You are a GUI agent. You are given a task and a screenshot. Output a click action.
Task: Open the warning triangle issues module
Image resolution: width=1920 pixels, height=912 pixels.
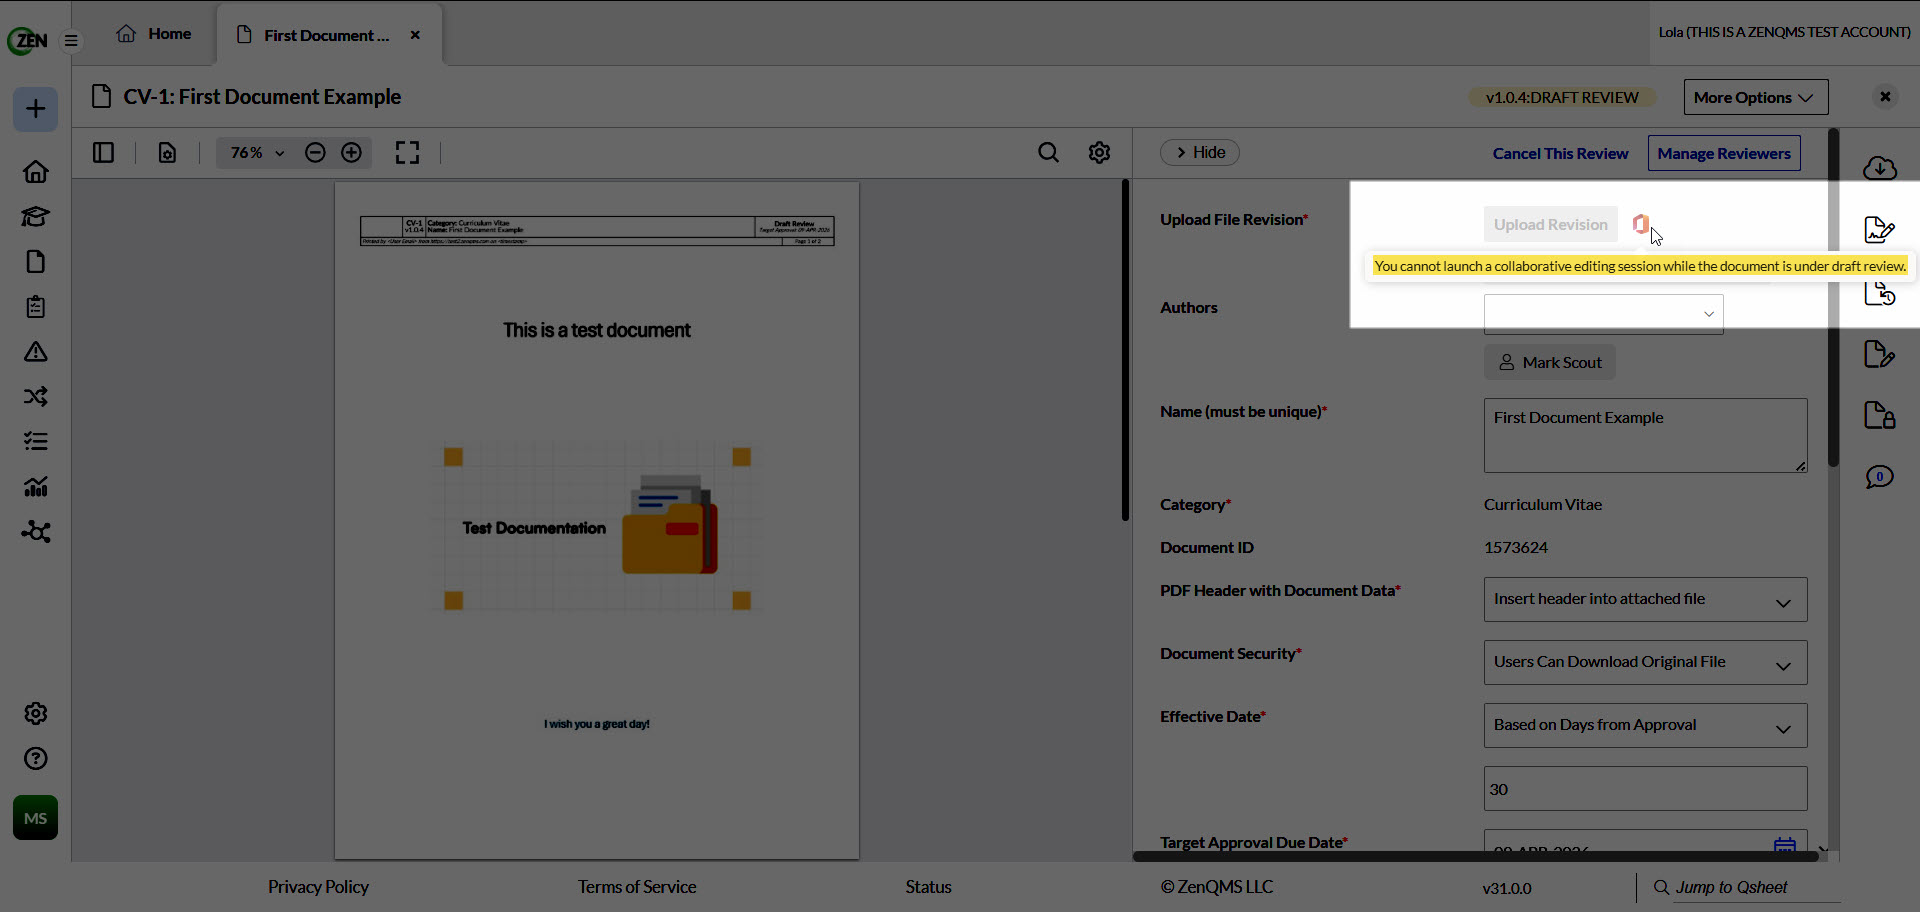coord(36,352)
